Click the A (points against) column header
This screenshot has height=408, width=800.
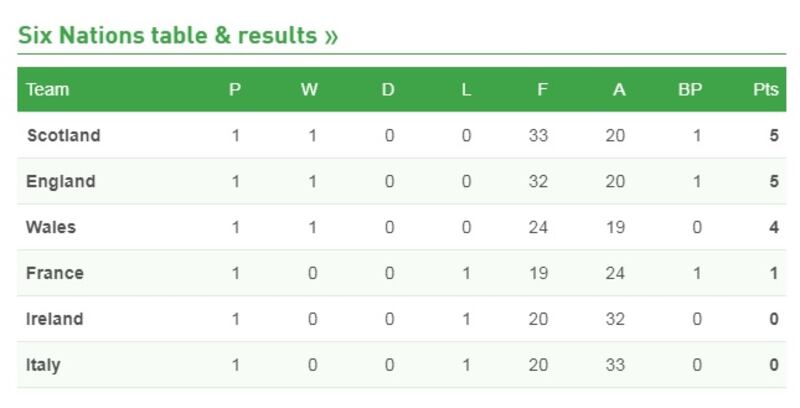(620, 90)
